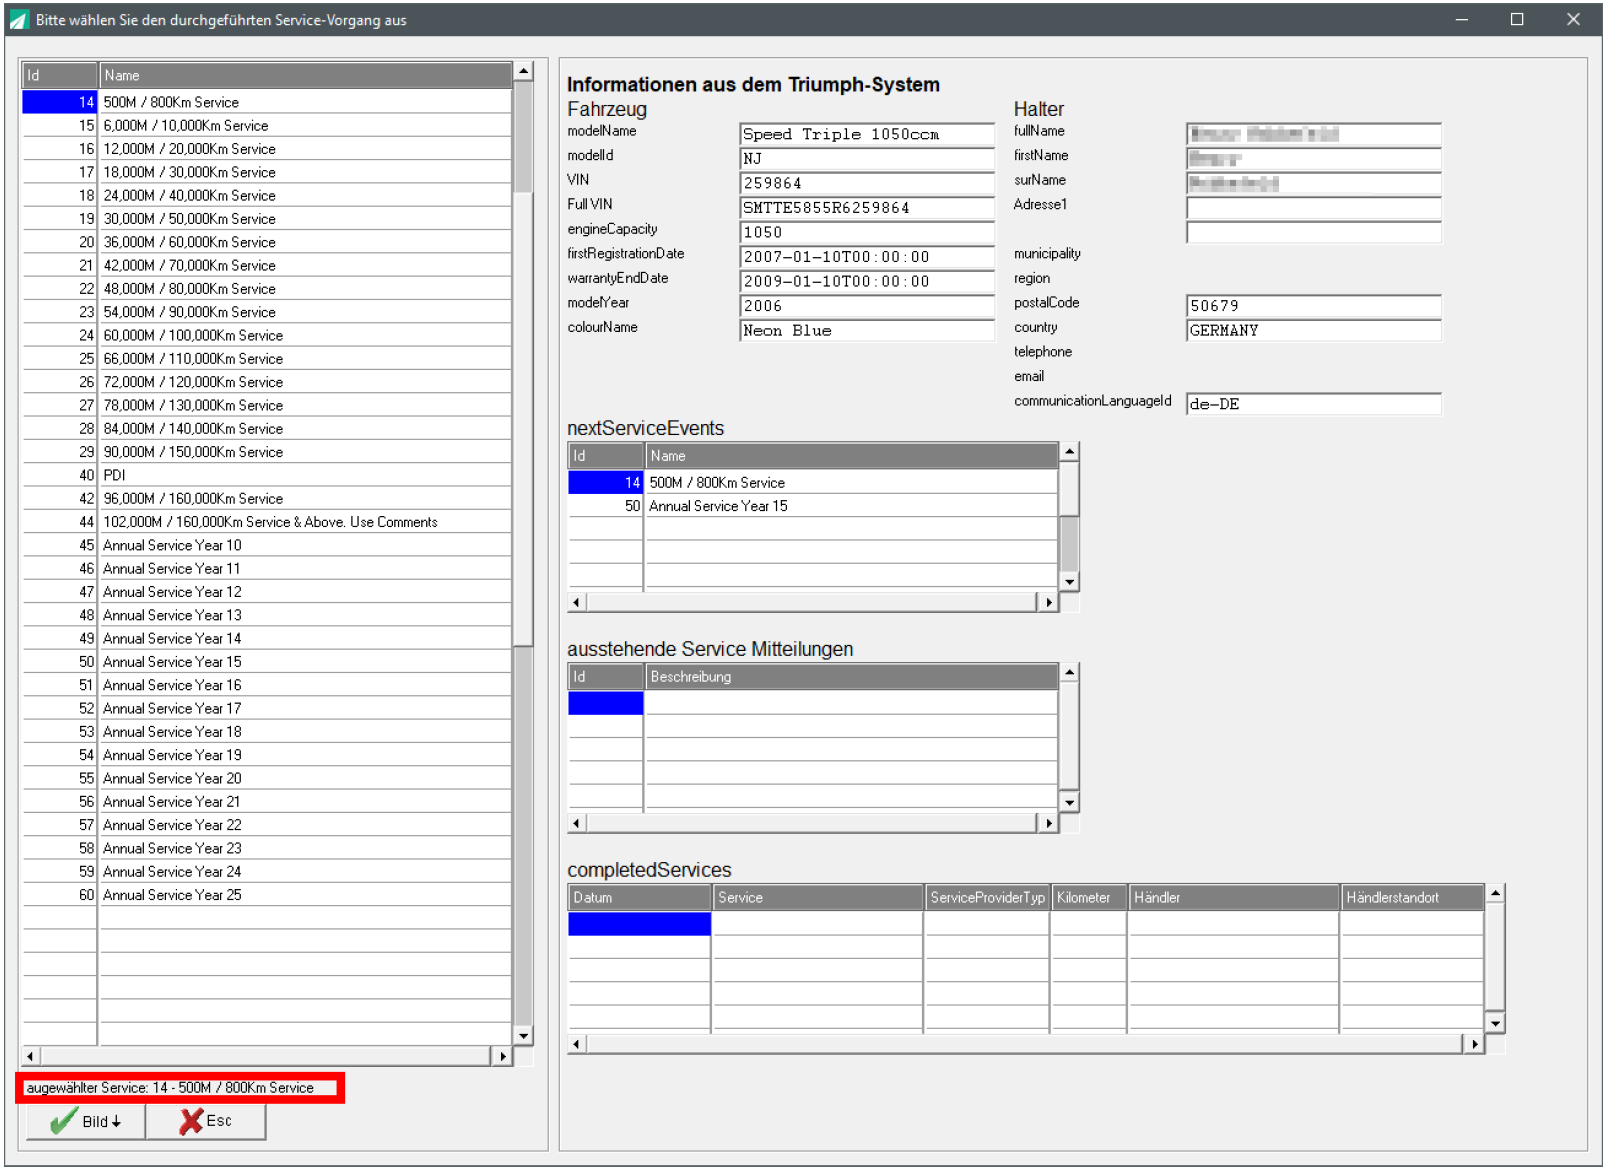Screen dimensions: 1609x1172
Task: Select '24,000M / 40,000Km Service' row
Action: point(266,195)
